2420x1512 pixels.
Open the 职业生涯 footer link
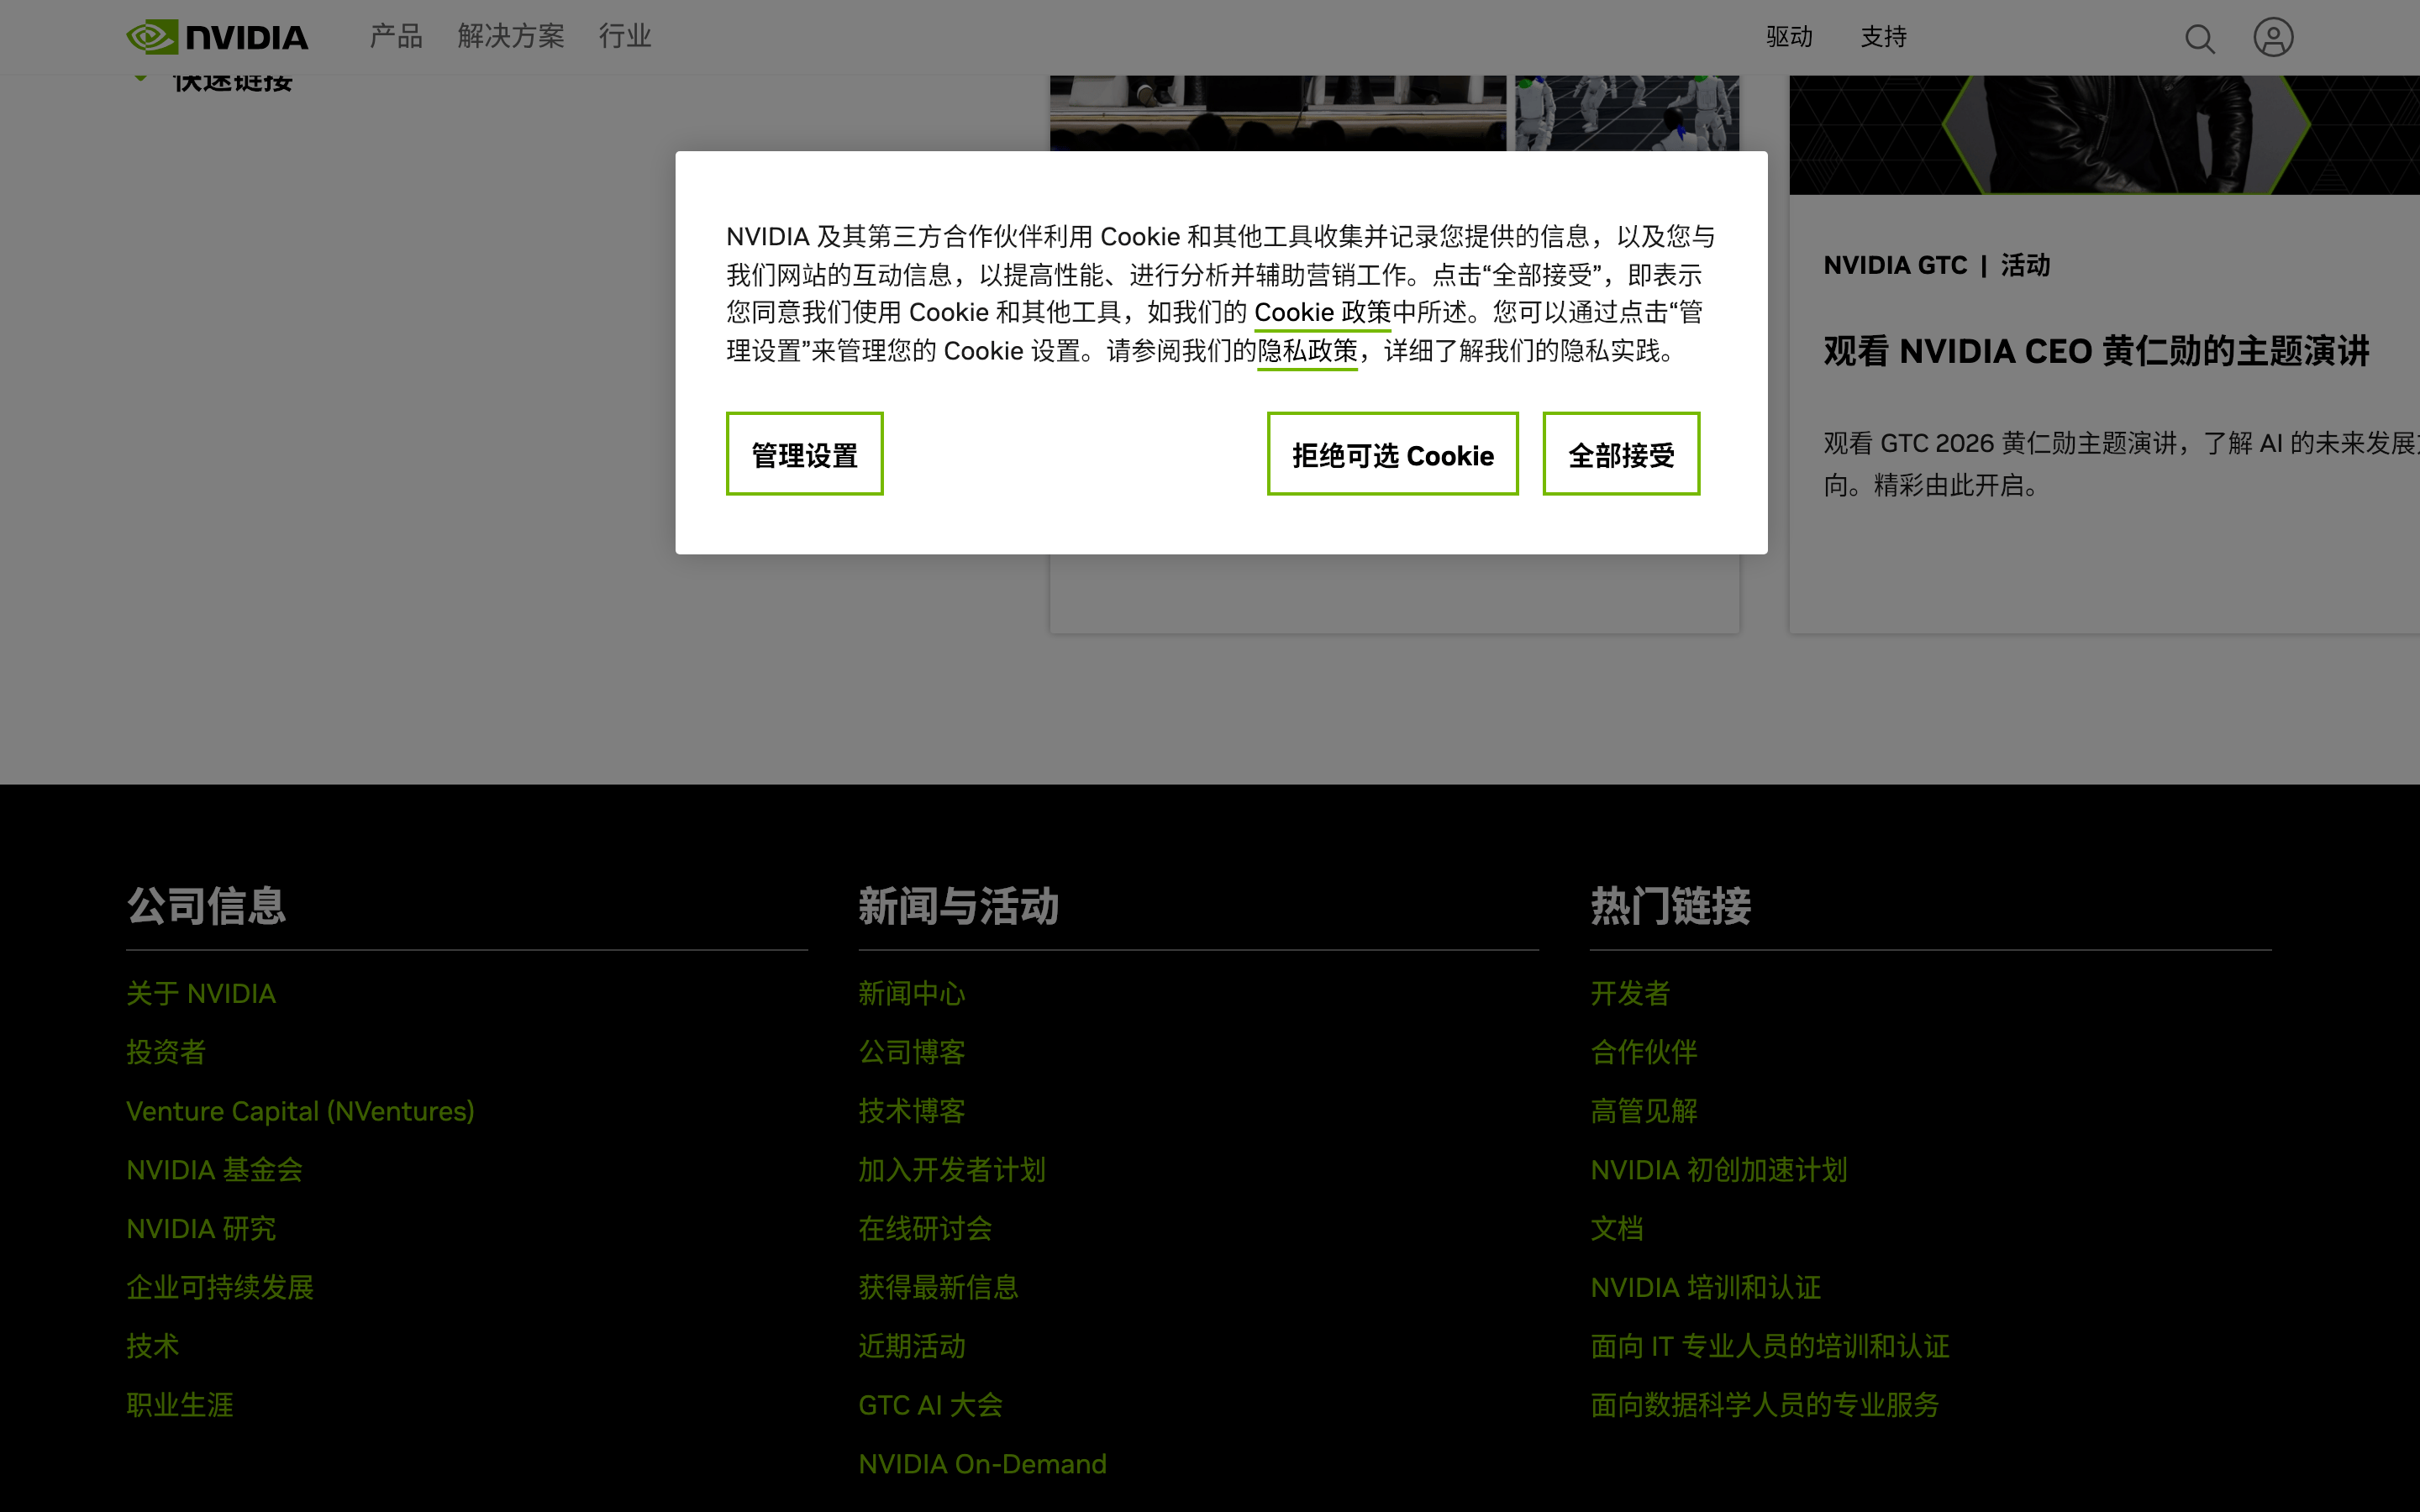pyautogui.click(x=180, y=1405)
